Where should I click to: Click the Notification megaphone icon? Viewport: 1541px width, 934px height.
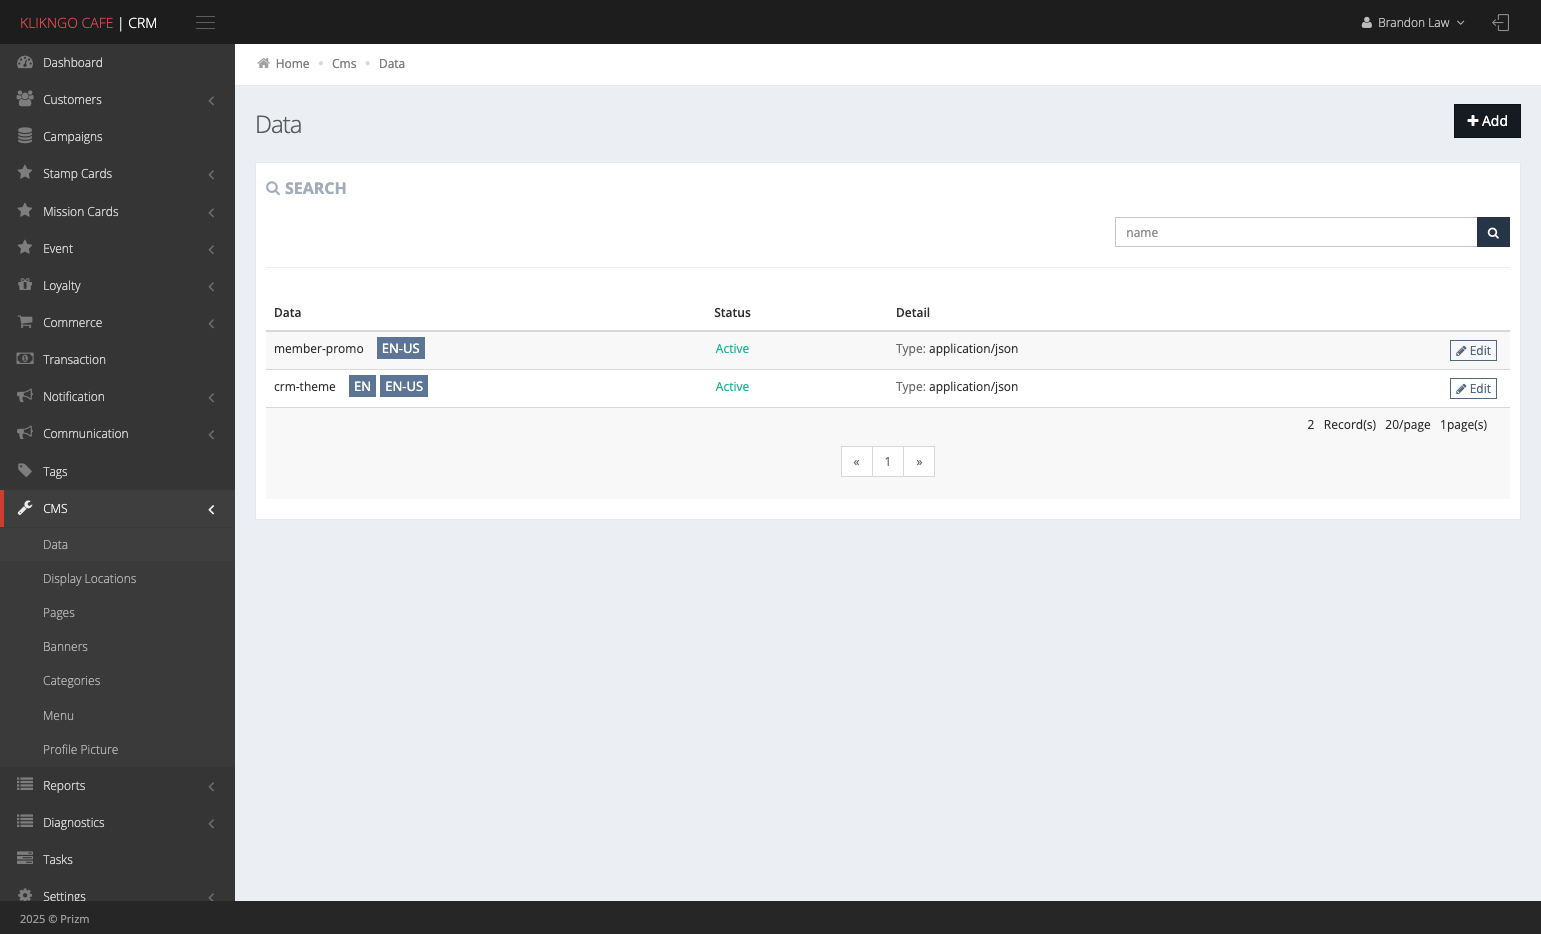[x=25, y=396]
